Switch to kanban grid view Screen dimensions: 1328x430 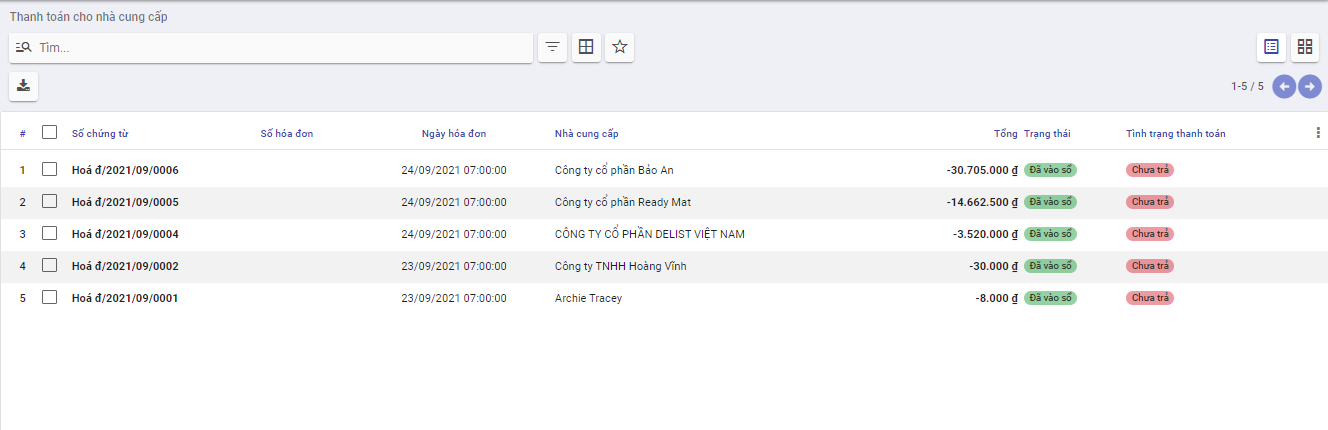[x=1305, y=47]
